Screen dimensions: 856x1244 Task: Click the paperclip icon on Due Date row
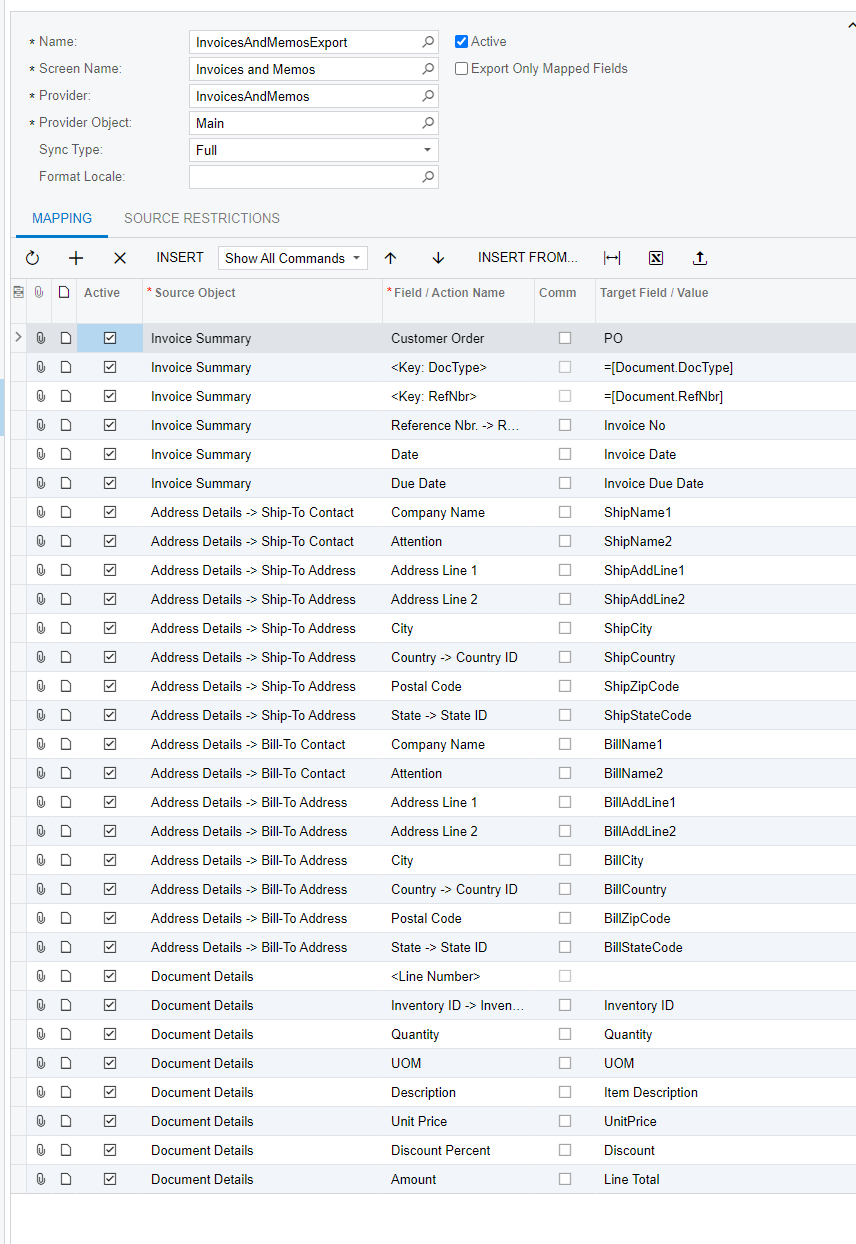(40, 483)
